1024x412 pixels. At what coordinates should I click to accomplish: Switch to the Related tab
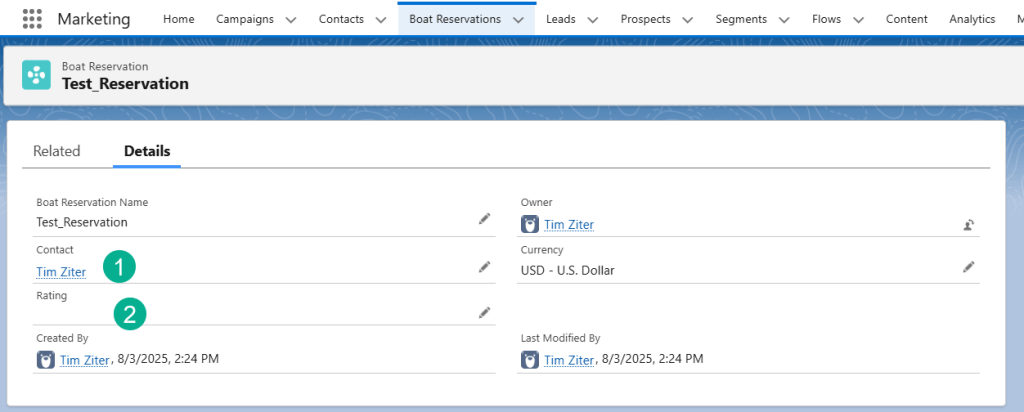tap(56, 151)
